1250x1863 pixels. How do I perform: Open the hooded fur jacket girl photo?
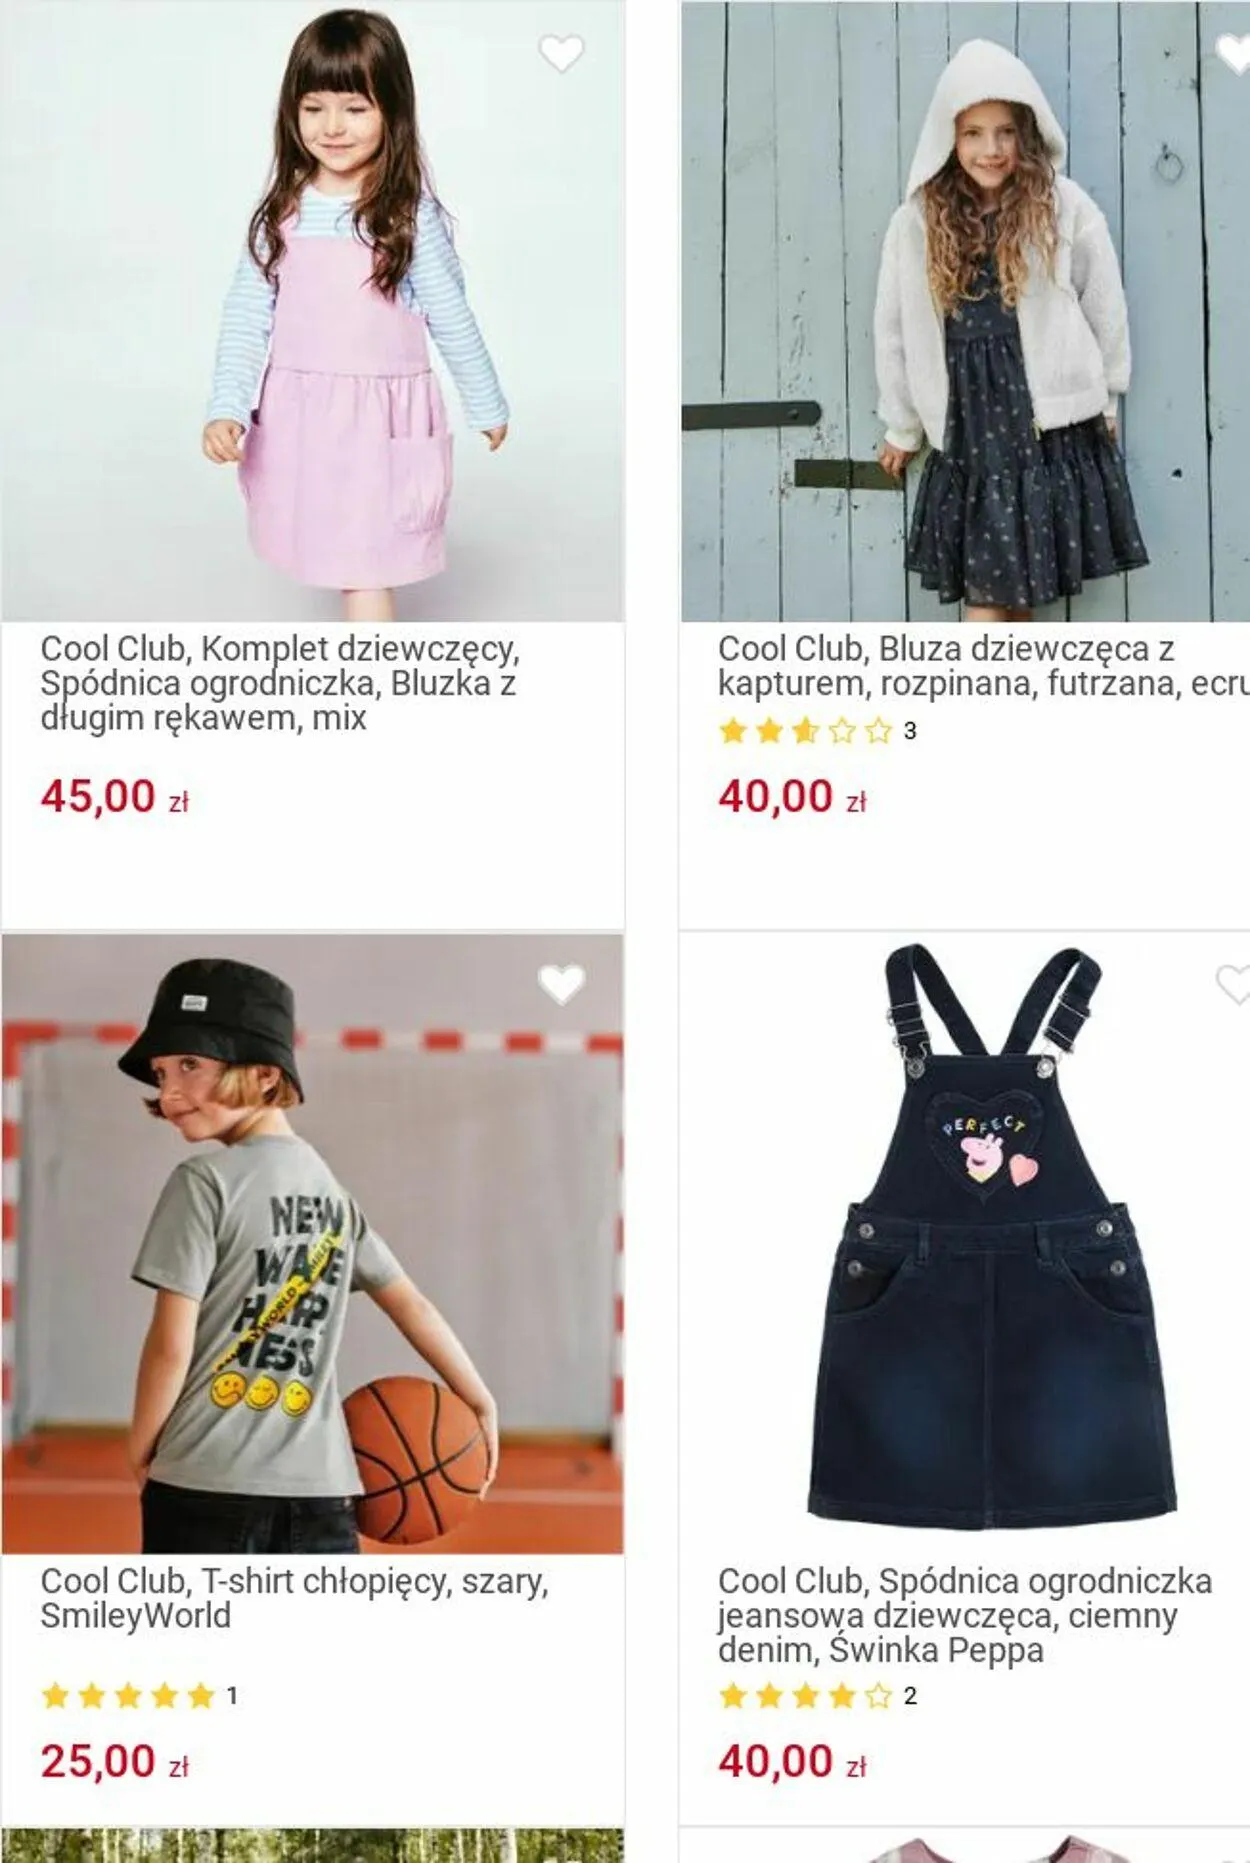click(965, 311)
